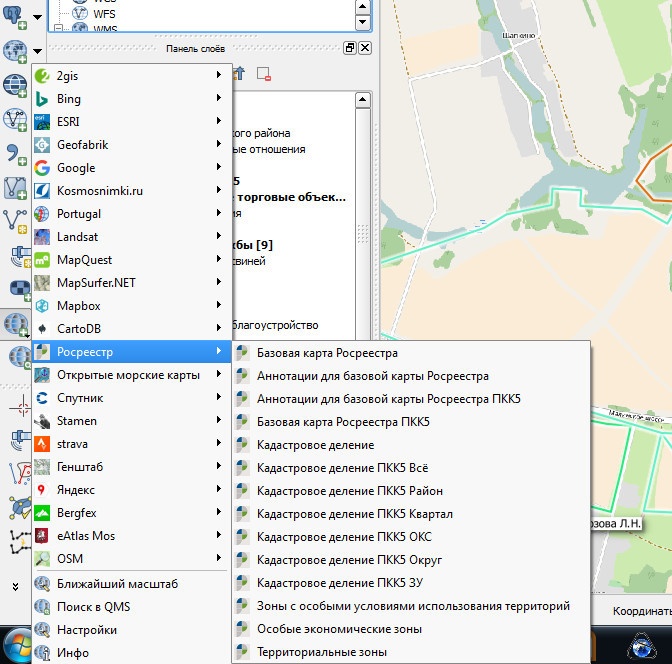This screenshot has width=672, height=664.
Task: Select the WFS item in browser tree
Action: 104,14
